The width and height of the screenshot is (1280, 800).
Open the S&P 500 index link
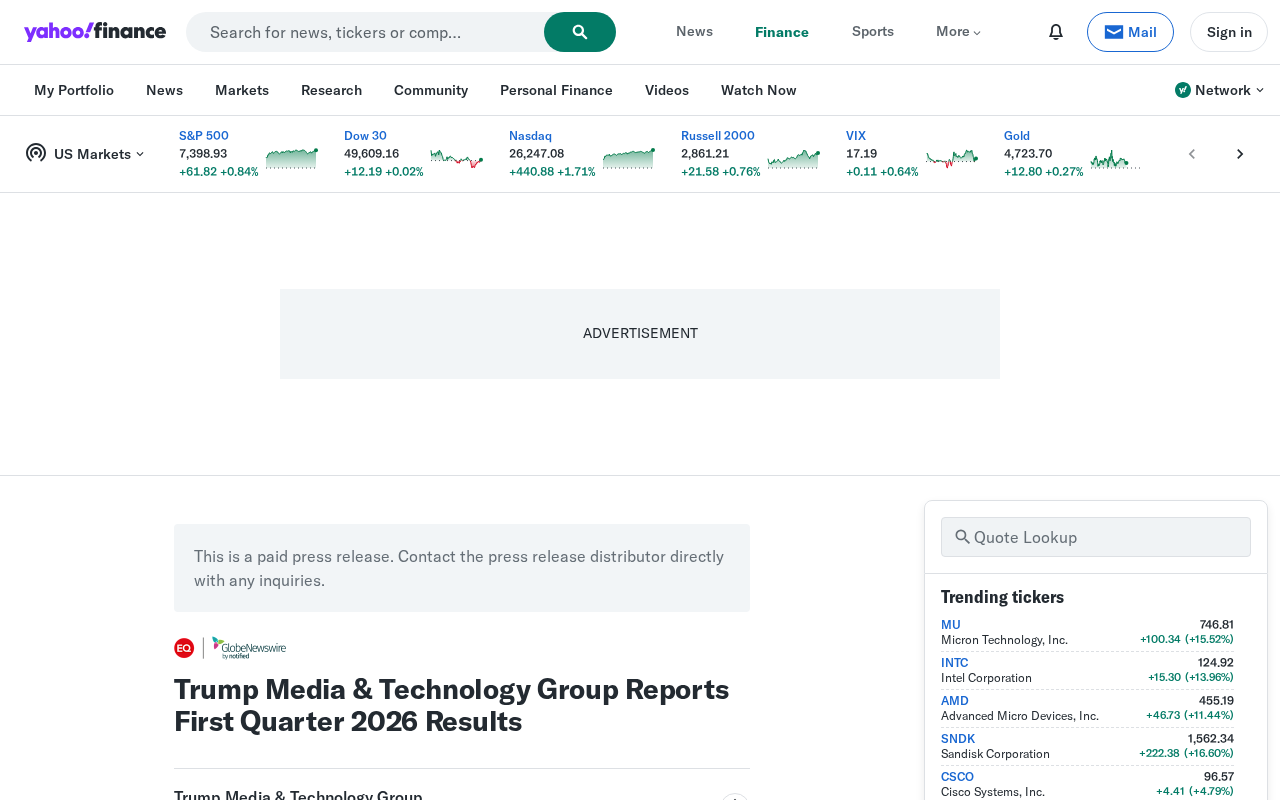[x=204, y=136]
